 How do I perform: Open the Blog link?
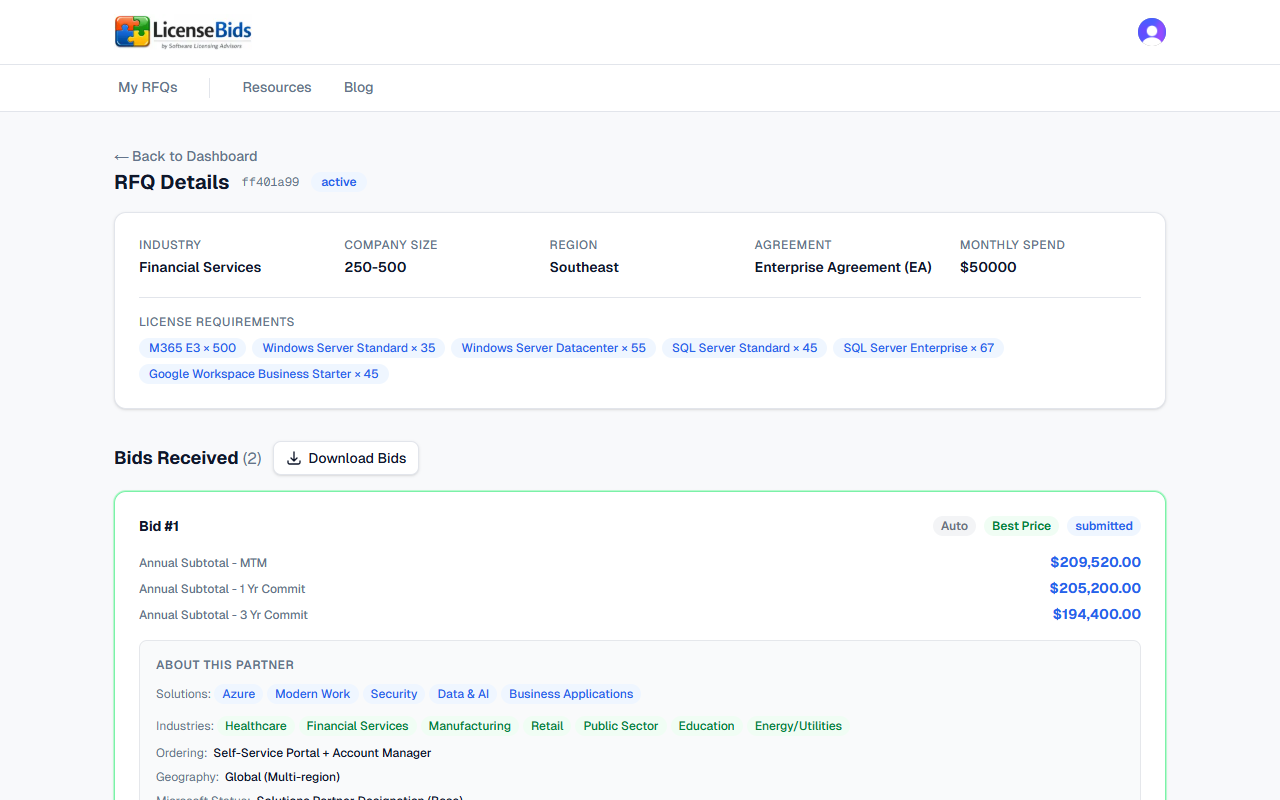coord(358,88)
